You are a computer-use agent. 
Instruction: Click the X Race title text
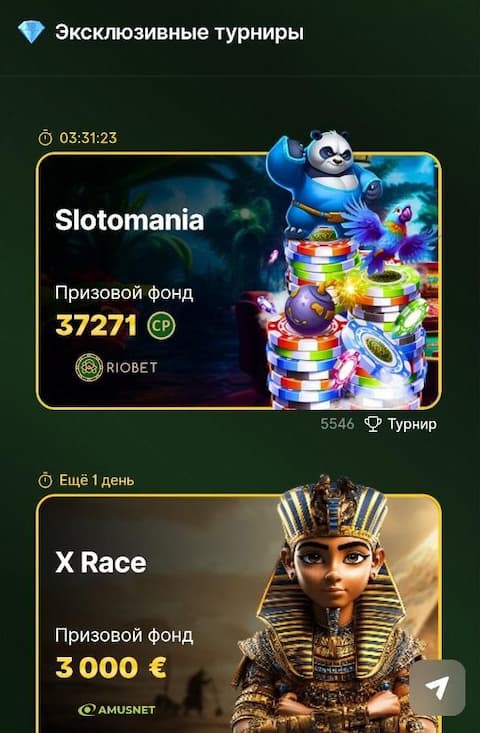pos(100,562)
